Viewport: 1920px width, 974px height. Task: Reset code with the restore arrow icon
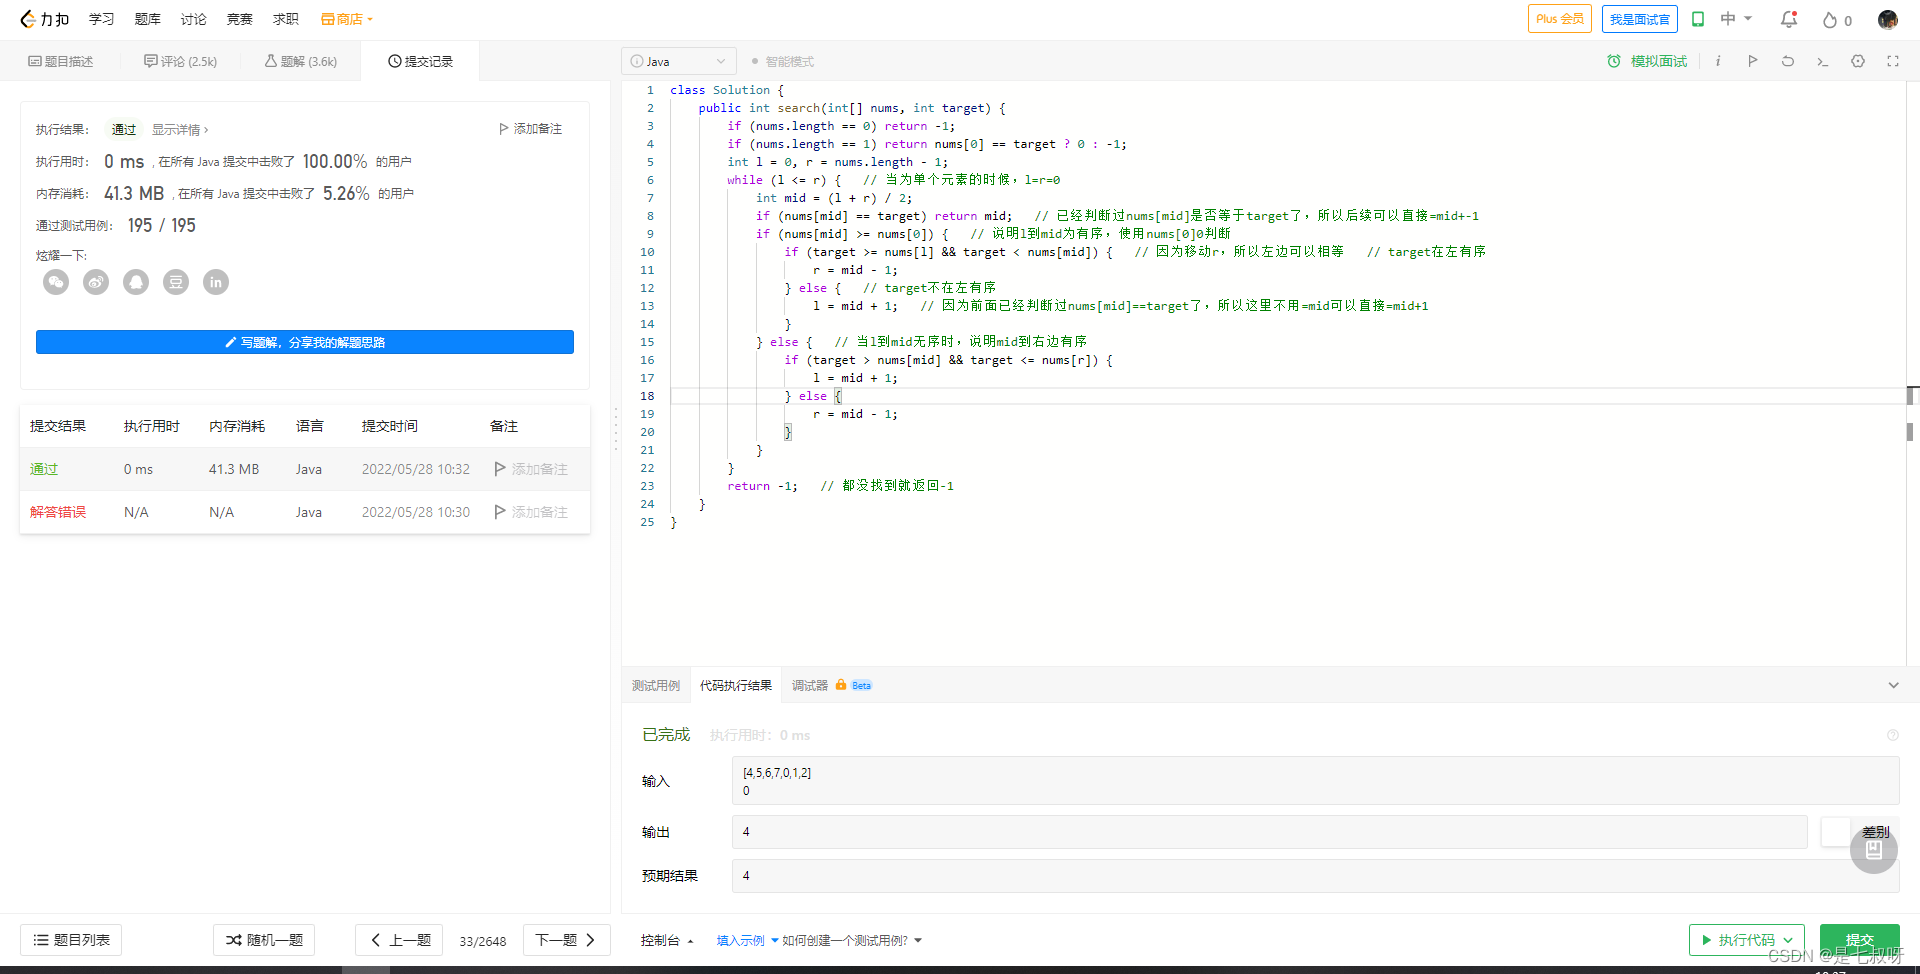(x=1788, y=61)
